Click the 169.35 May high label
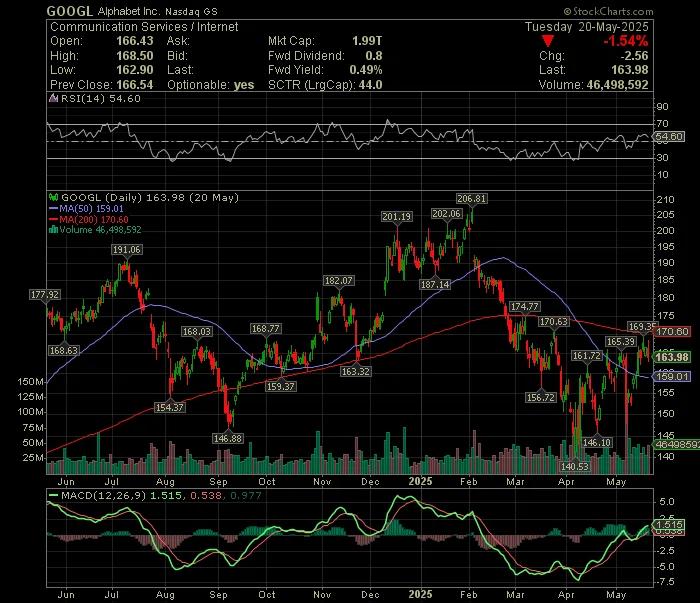700x603 pixels. click(x=641, y=327)
